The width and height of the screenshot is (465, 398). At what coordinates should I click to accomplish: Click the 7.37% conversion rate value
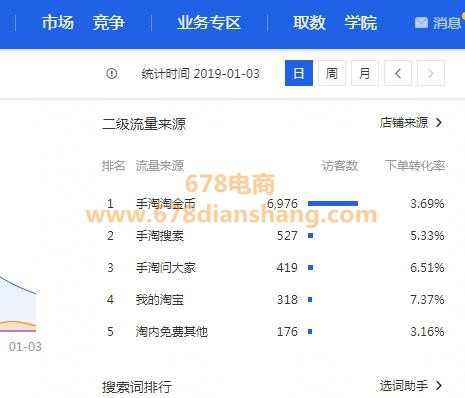pos(427,299)
